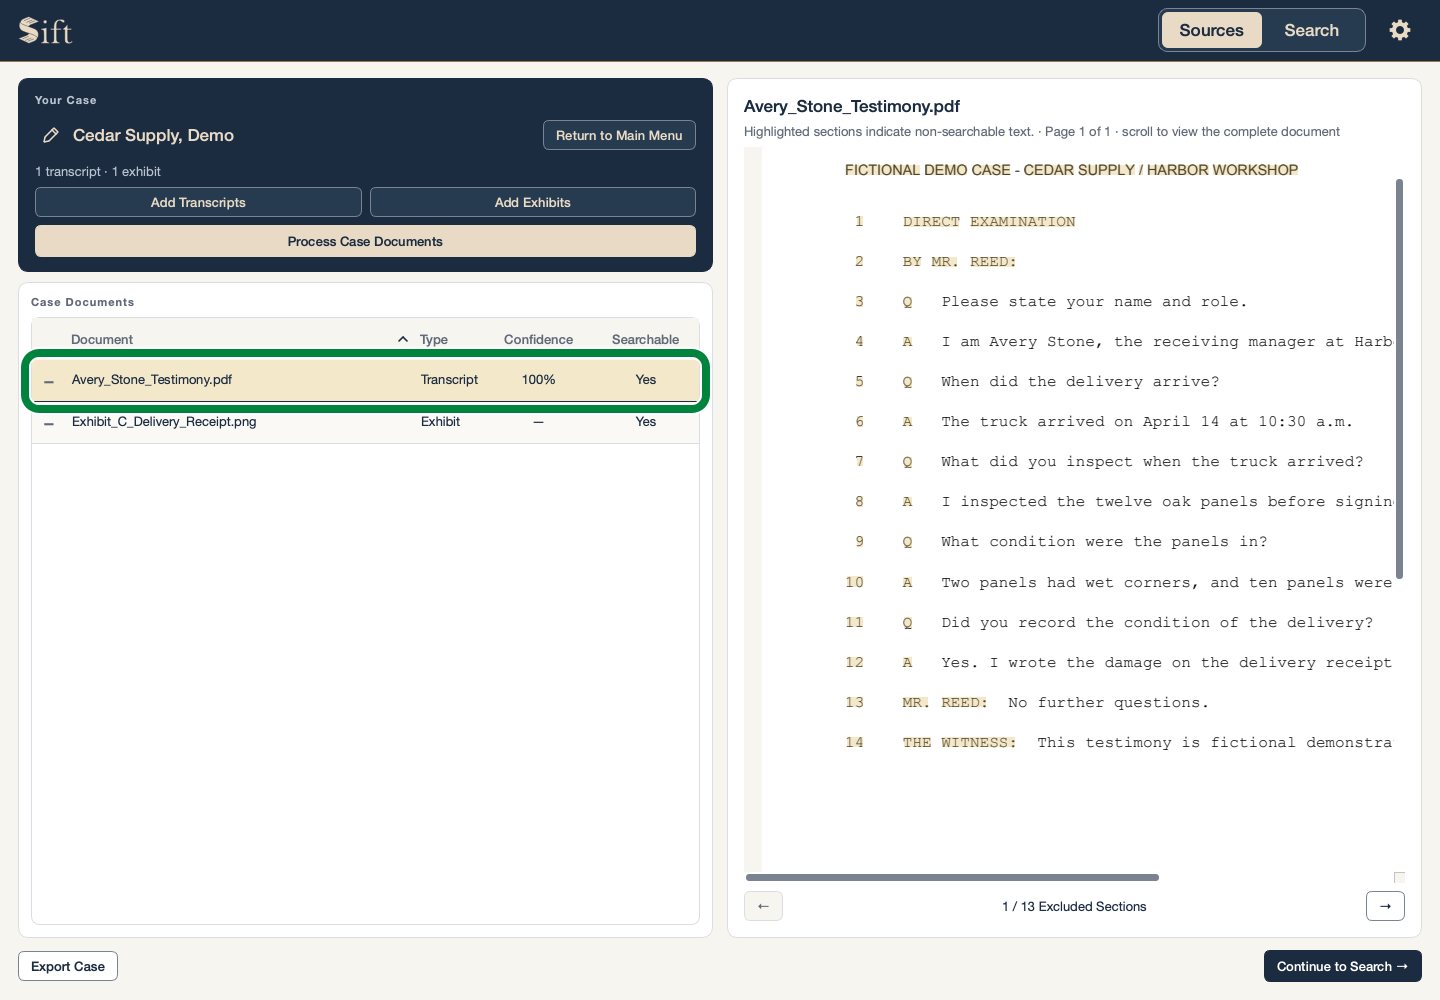Click the Exhibit type cell

440,422
